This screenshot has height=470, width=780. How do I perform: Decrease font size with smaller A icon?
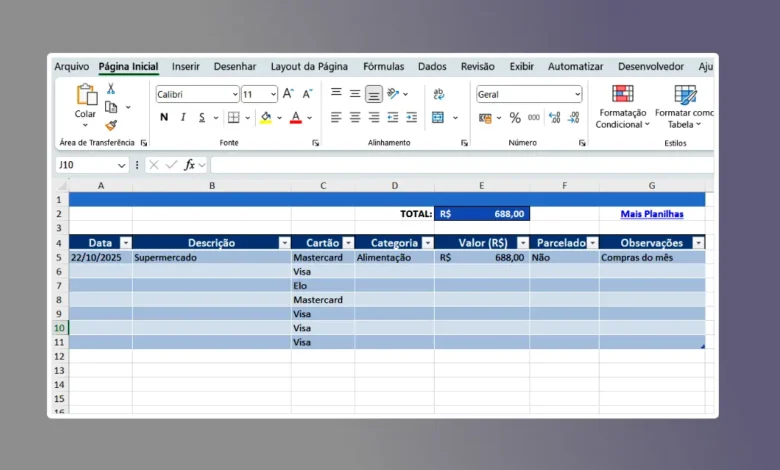[307, 94]
